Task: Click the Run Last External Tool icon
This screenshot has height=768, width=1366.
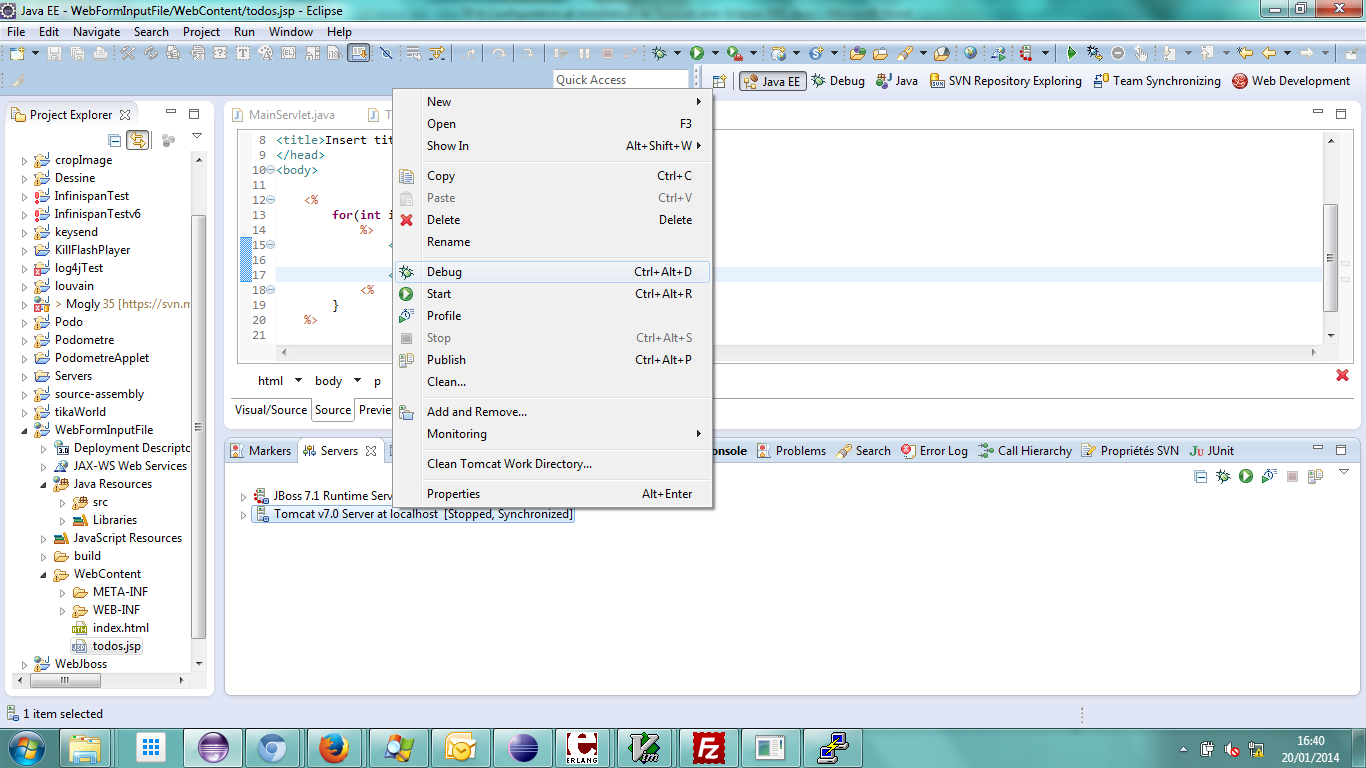Action: (735, 53)
